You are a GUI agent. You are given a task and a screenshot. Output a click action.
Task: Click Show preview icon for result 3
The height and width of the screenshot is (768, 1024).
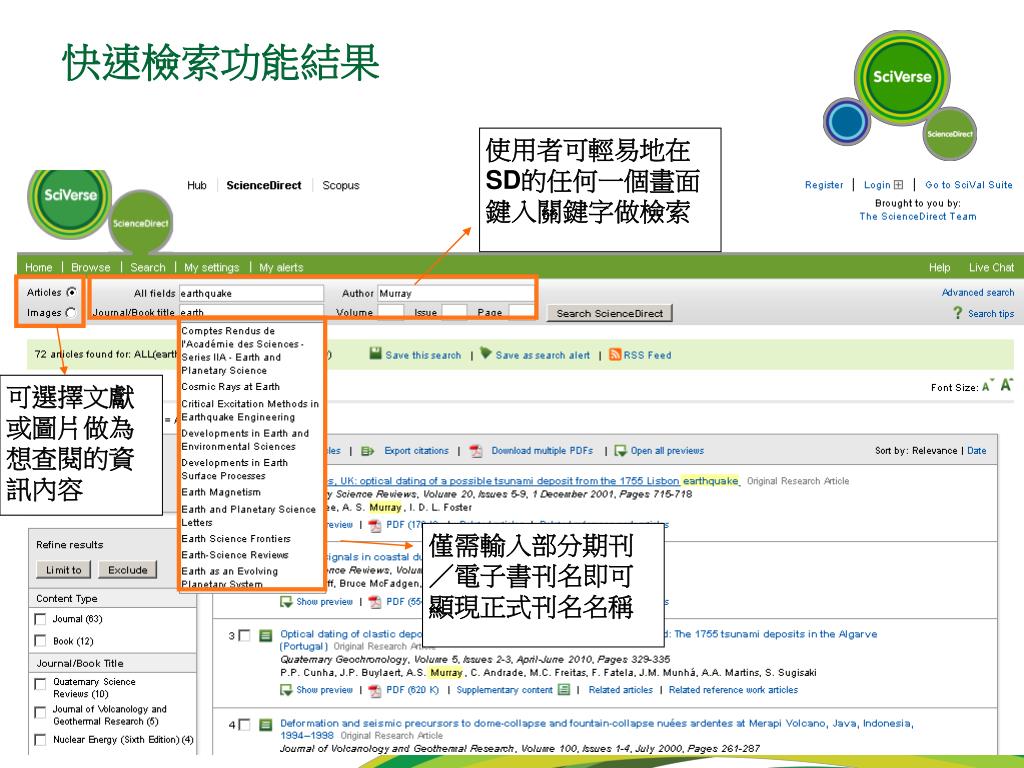(x=286, y=690)
